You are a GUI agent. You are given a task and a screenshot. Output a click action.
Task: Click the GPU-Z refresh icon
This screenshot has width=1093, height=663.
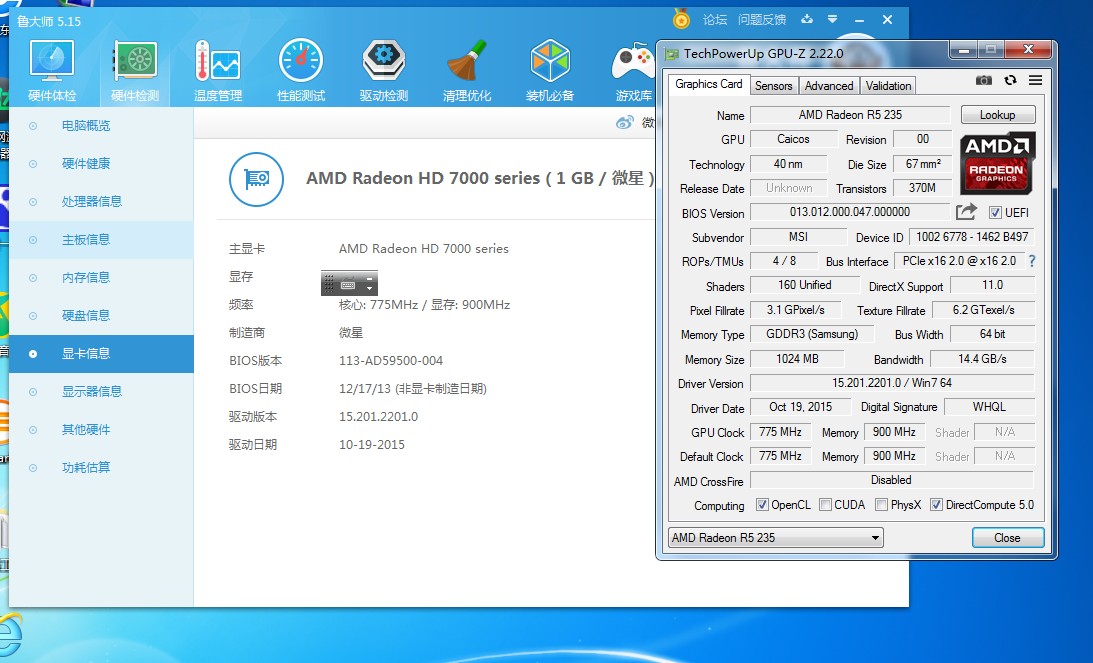coord(1010,80)
